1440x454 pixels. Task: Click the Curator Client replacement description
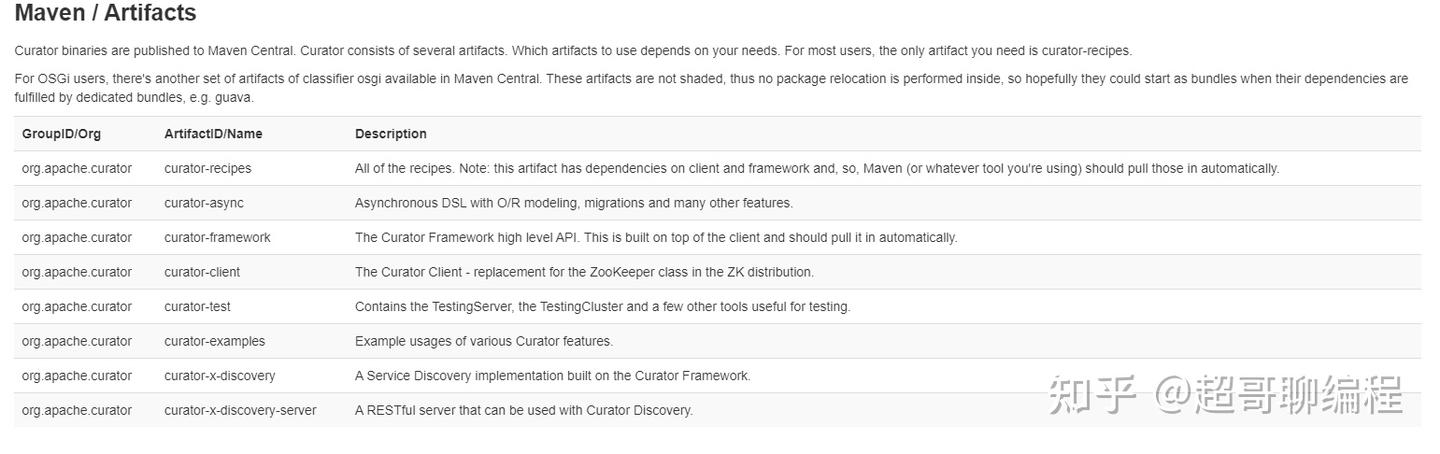tap(584, 272)
